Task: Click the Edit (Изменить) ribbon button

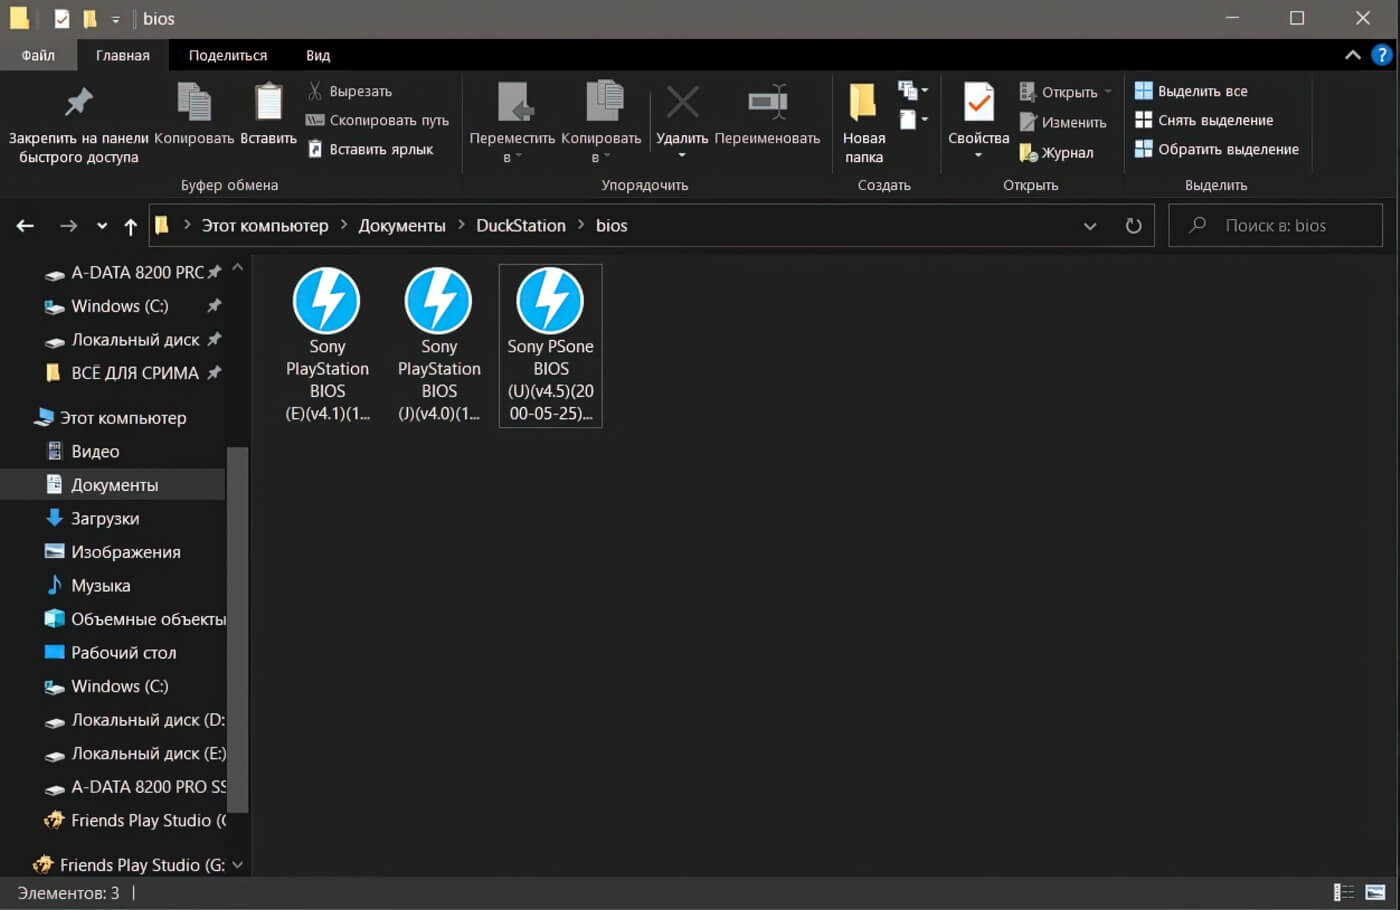Action: [x=1062, y=122]
